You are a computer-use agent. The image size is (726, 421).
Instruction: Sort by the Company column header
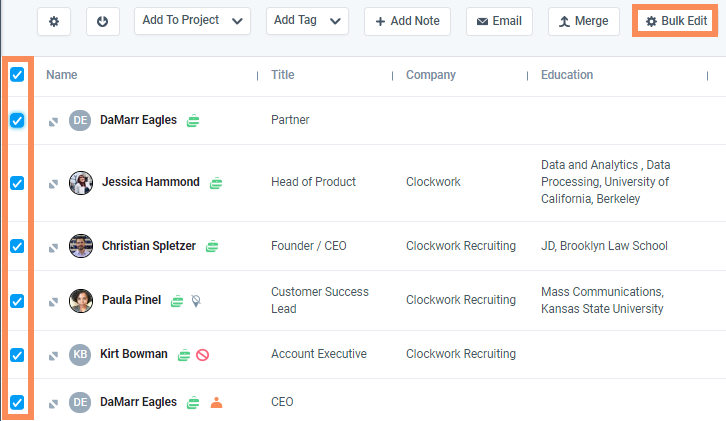click(x=430, y=75)
